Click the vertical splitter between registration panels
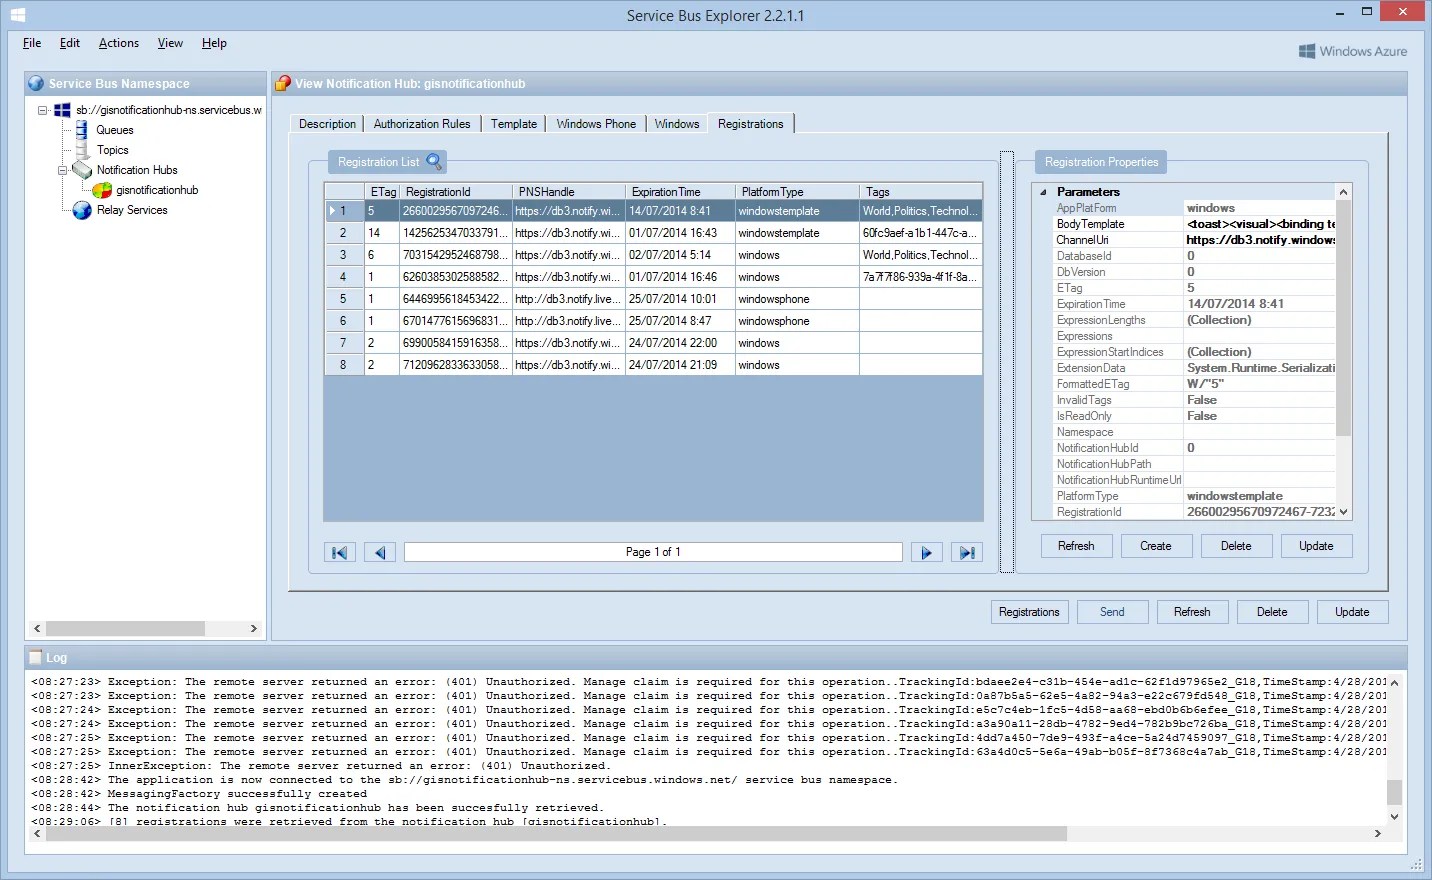Screen dimensions: 1432x880 point(1007,362)
